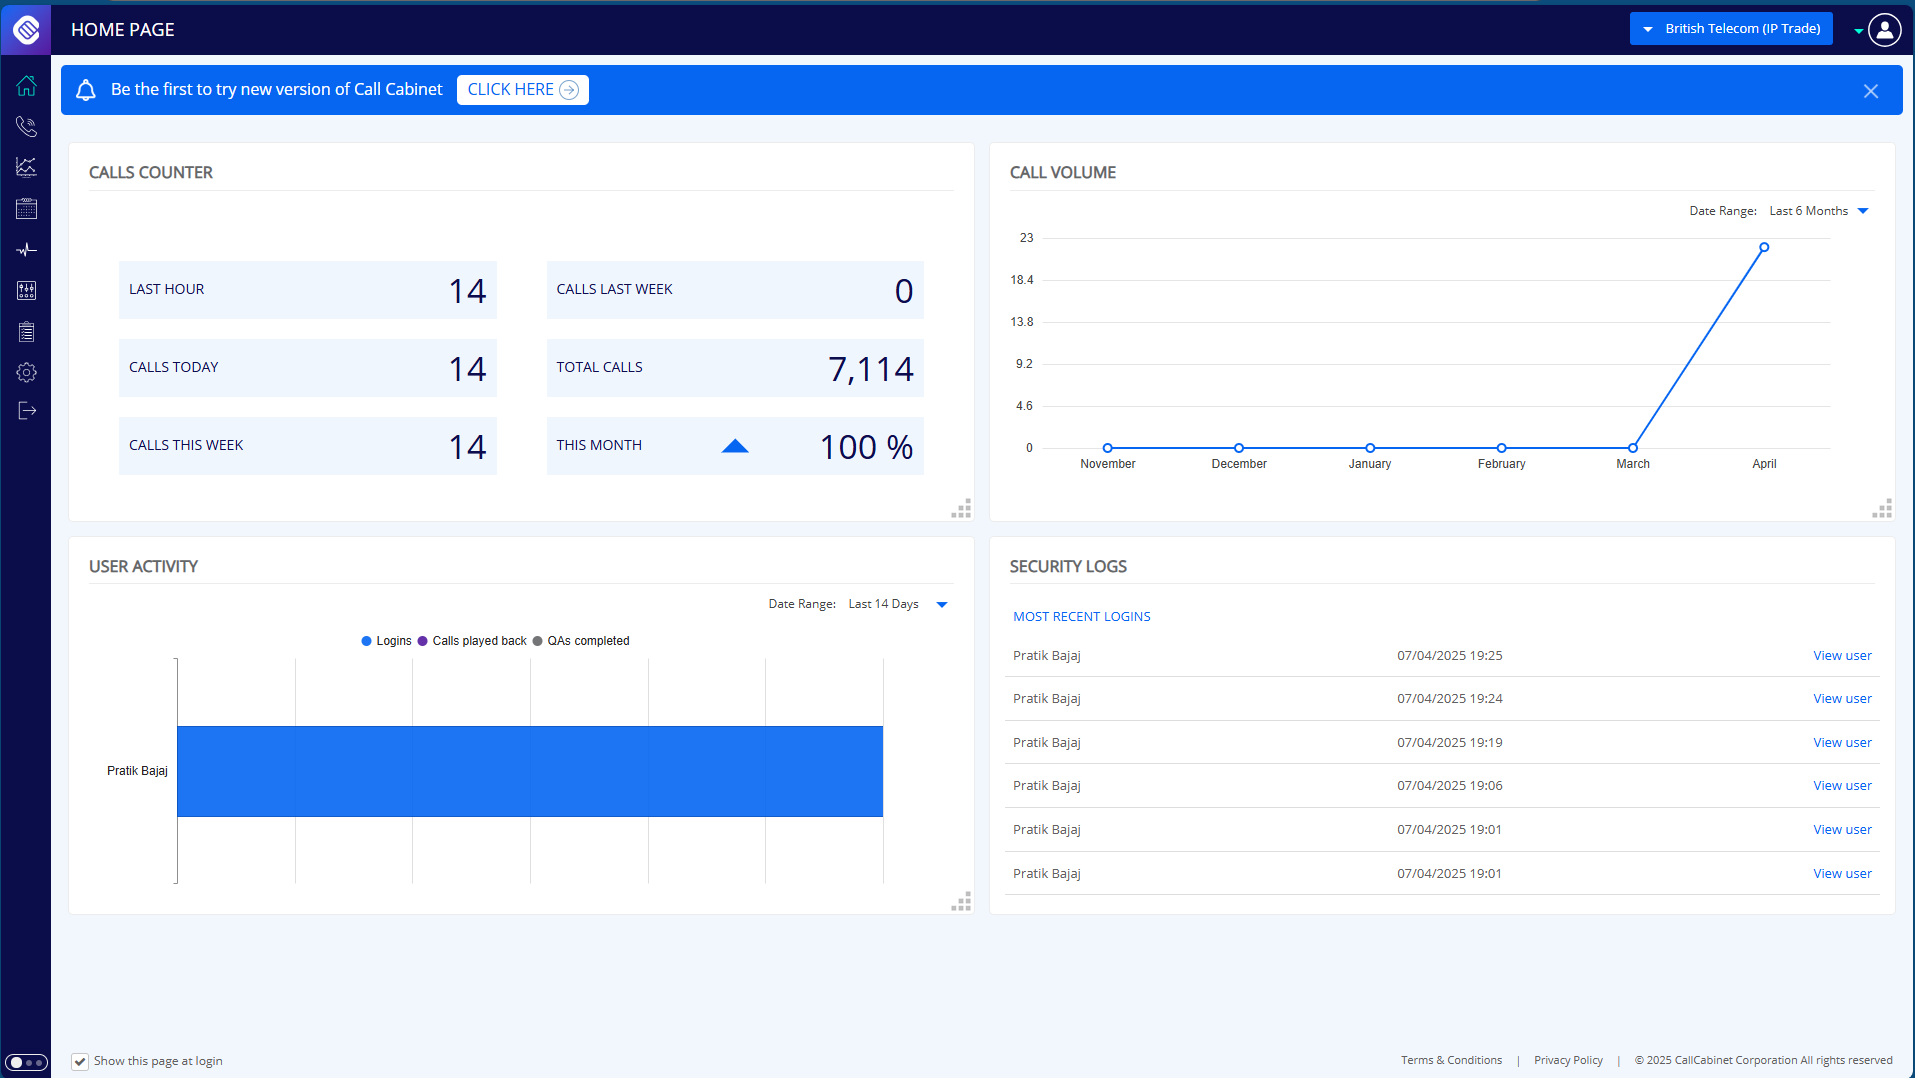The height and width of the screenshot is (1078, 1915).
Task: Click View user for the 19:06 login
Action: [x=1842, y=786]
